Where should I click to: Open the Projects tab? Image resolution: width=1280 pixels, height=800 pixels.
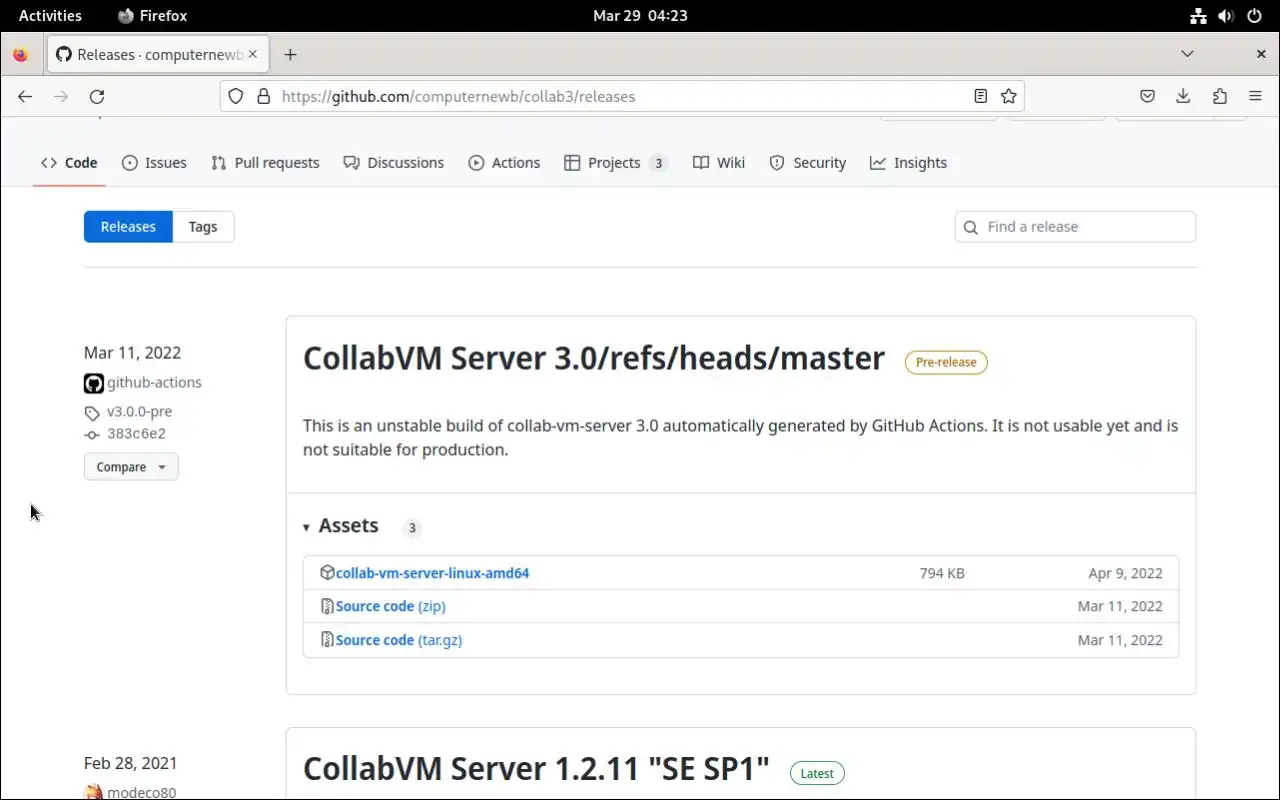[x=615, y=163]
